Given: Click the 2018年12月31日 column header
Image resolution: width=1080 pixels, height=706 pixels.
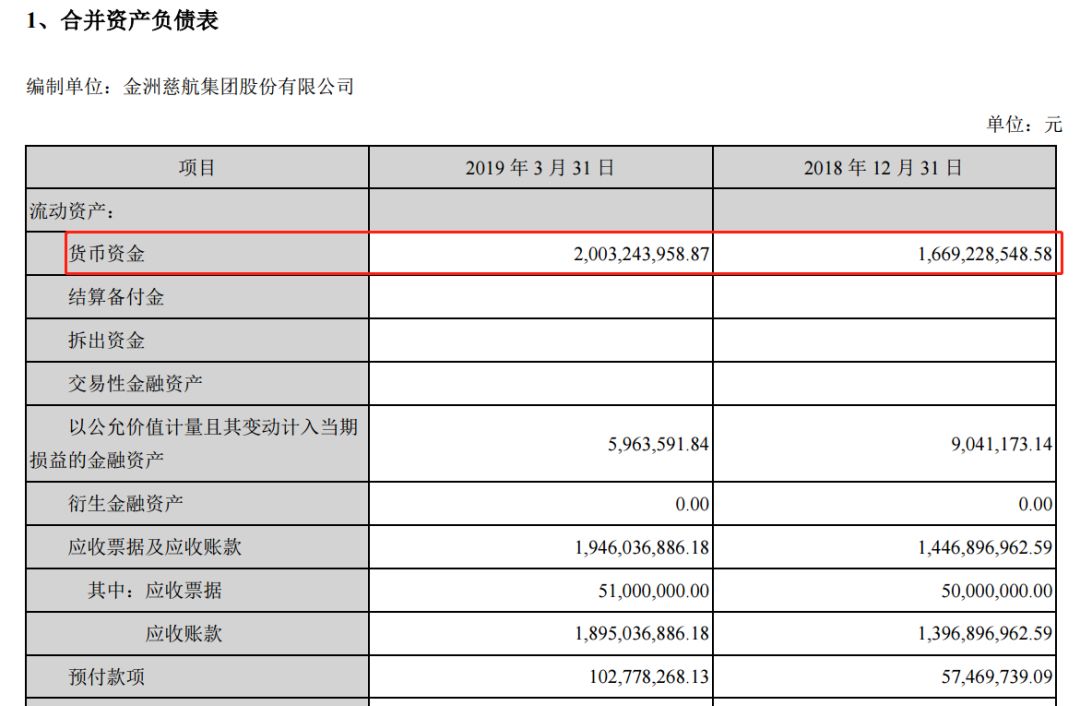Looking at the screenshot, I should coord(883,167).
